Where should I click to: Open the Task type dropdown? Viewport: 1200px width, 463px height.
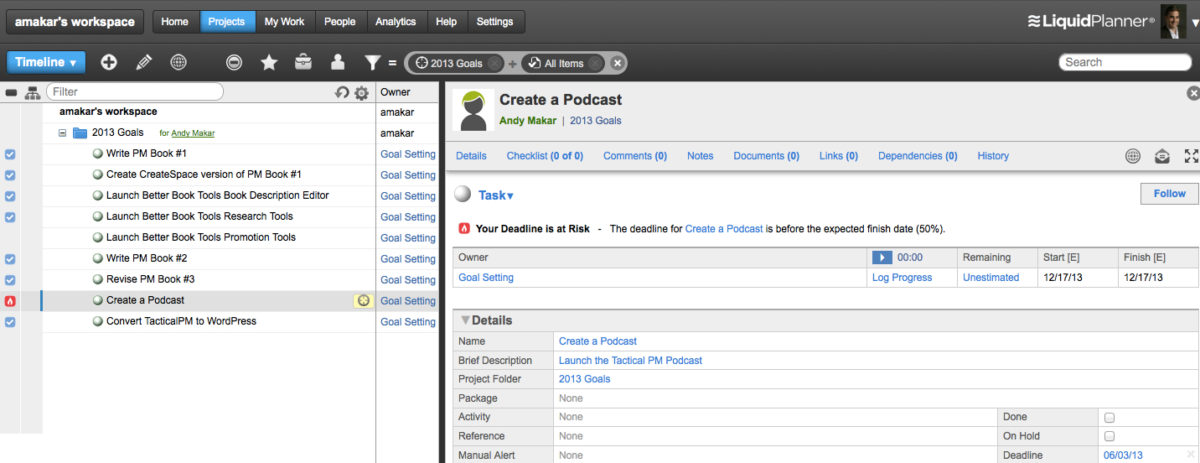496,195
